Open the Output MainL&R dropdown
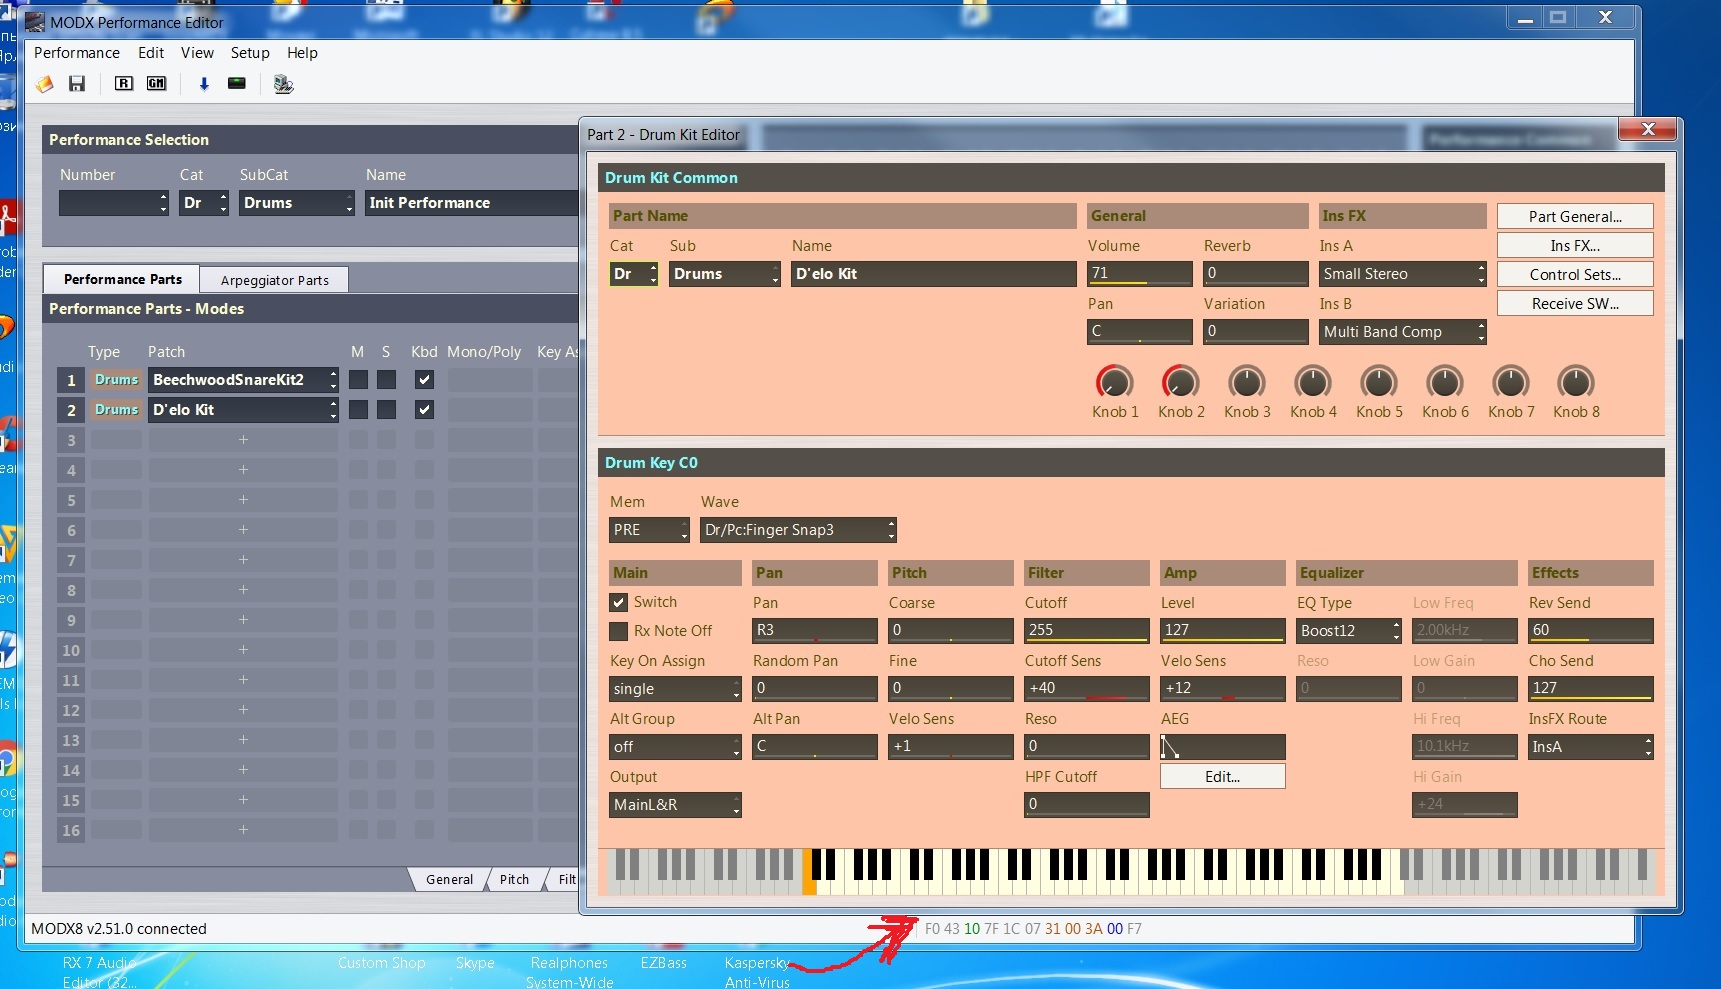 click(675, 805)
